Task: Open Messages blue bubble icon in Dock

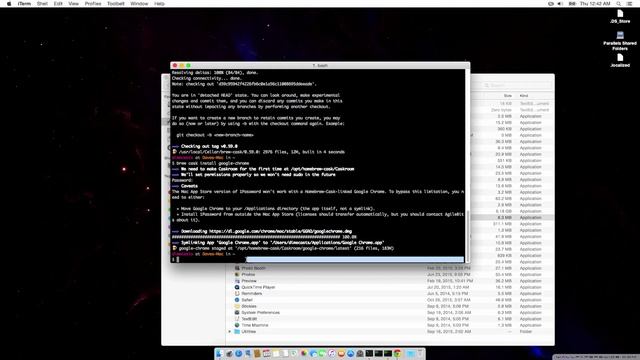Action: tap(313, 353)
